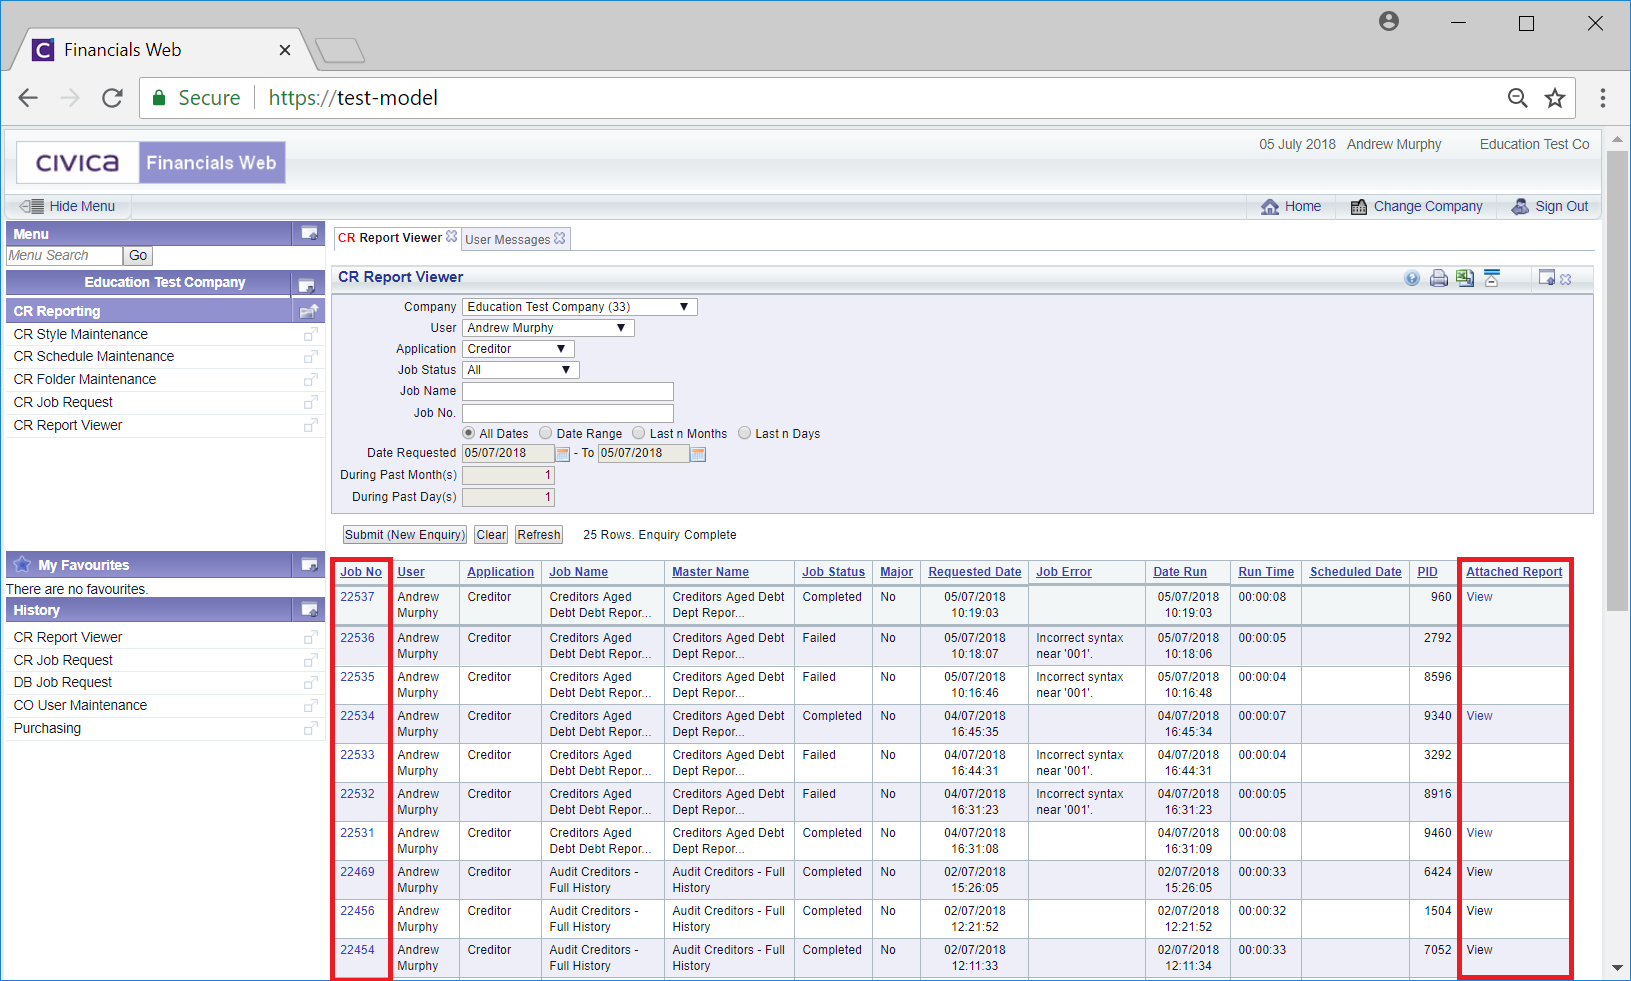Click browser zoom magnifier icon
Image resolution: width=1631 pixels, height=981 pixels.
1517,98
